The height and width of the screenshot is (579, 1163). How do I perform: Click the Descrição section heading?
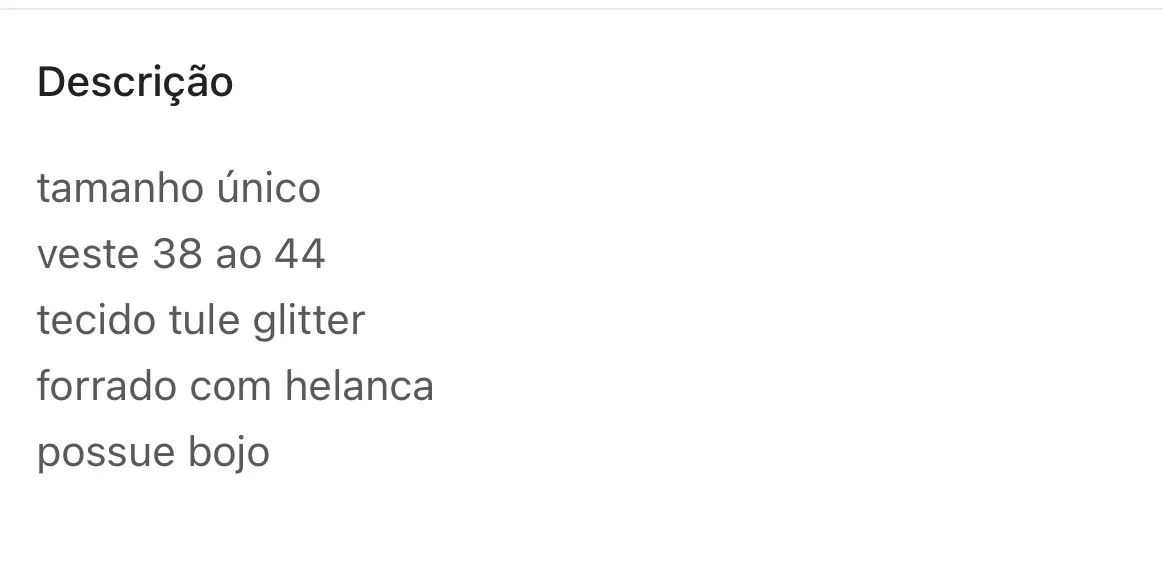pyautogui.click(x=135, y=82)
